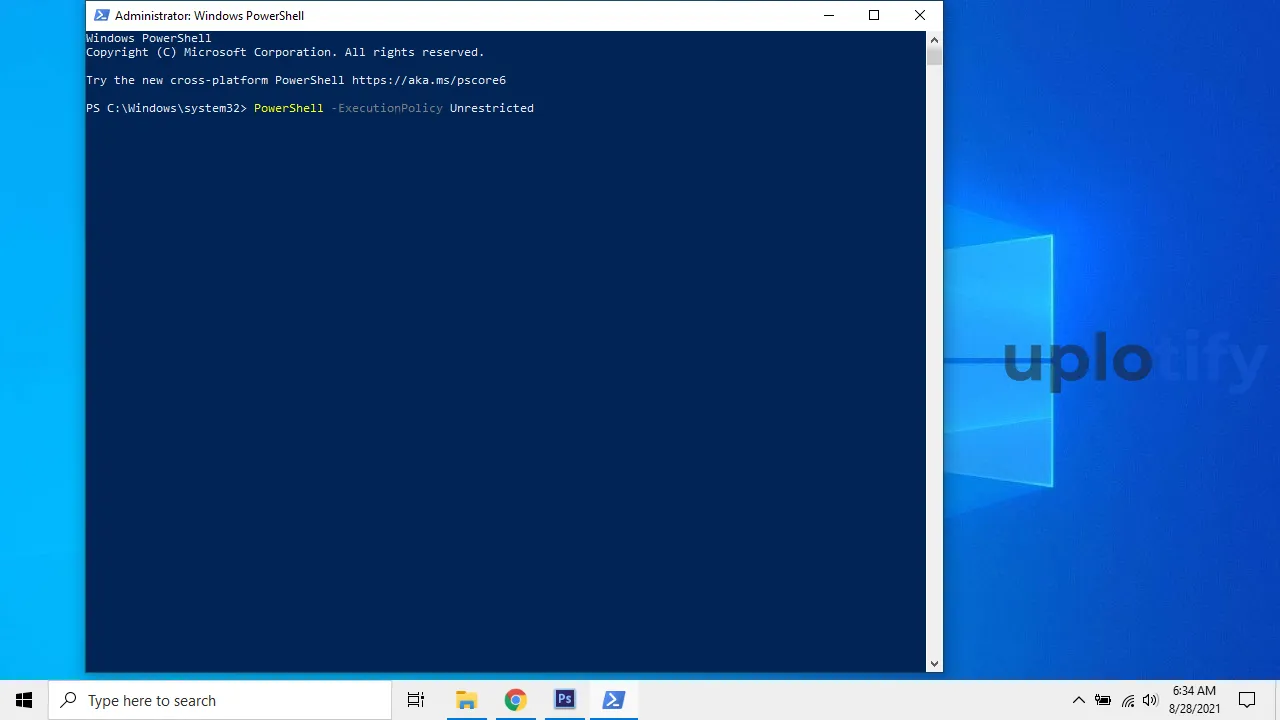Check battery status in the system tray

tap(1103, 700)
